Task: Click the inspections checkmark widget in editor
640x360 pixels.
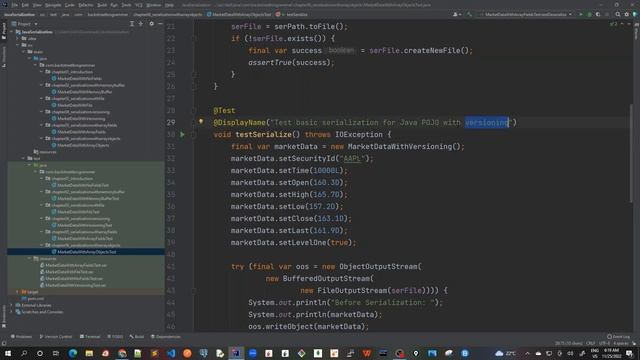Action: click(613, 24)
